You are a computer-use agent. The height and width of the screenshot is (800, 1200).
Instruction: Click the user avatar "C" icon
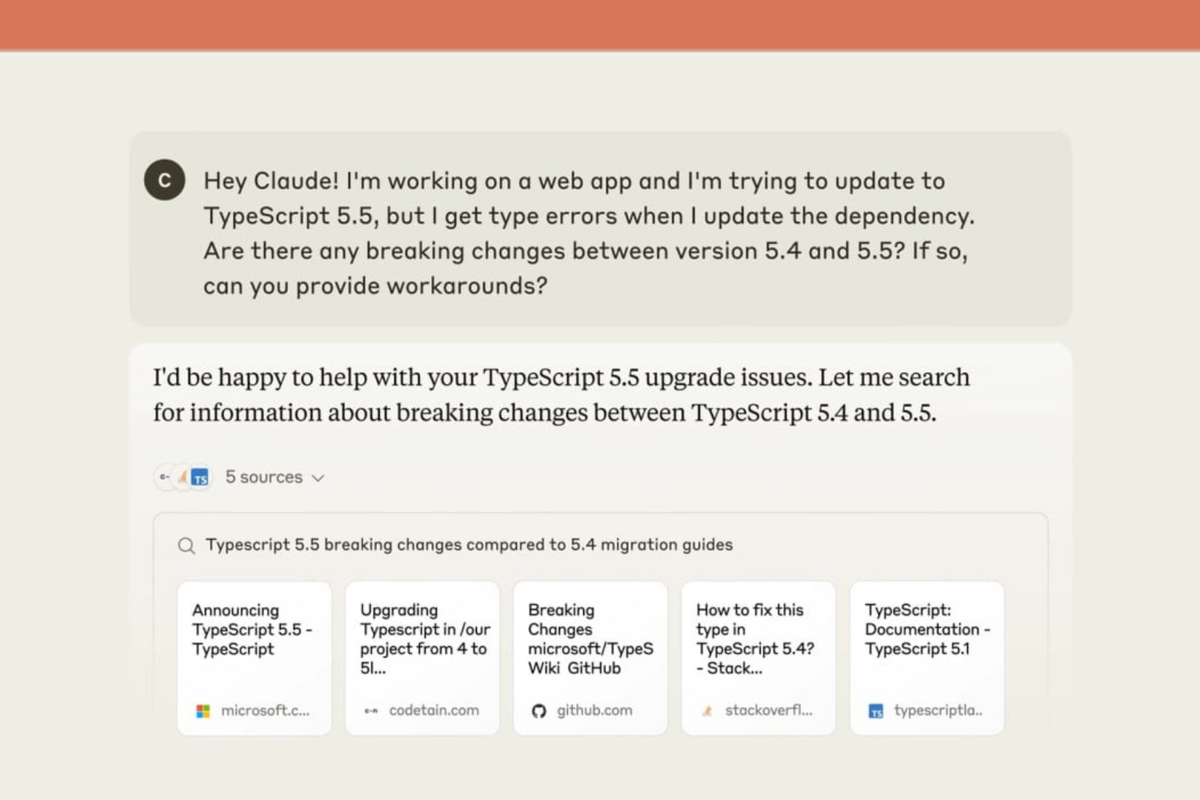click(165, 180)
